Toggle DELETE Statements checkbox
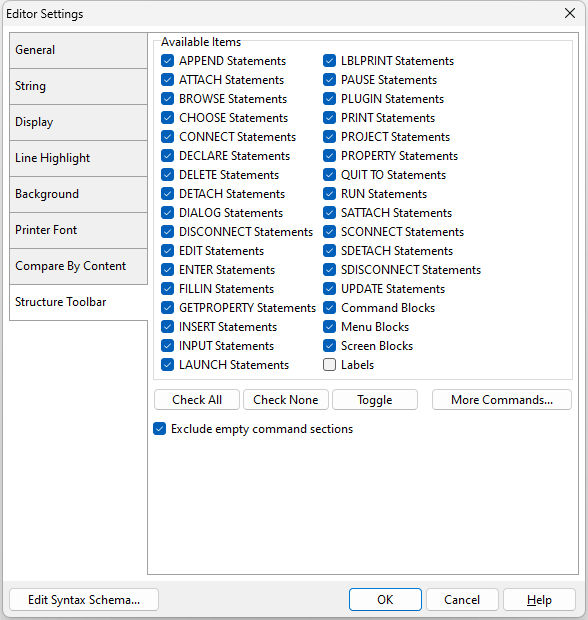This screenshot has width=588, height=620. 167,175
